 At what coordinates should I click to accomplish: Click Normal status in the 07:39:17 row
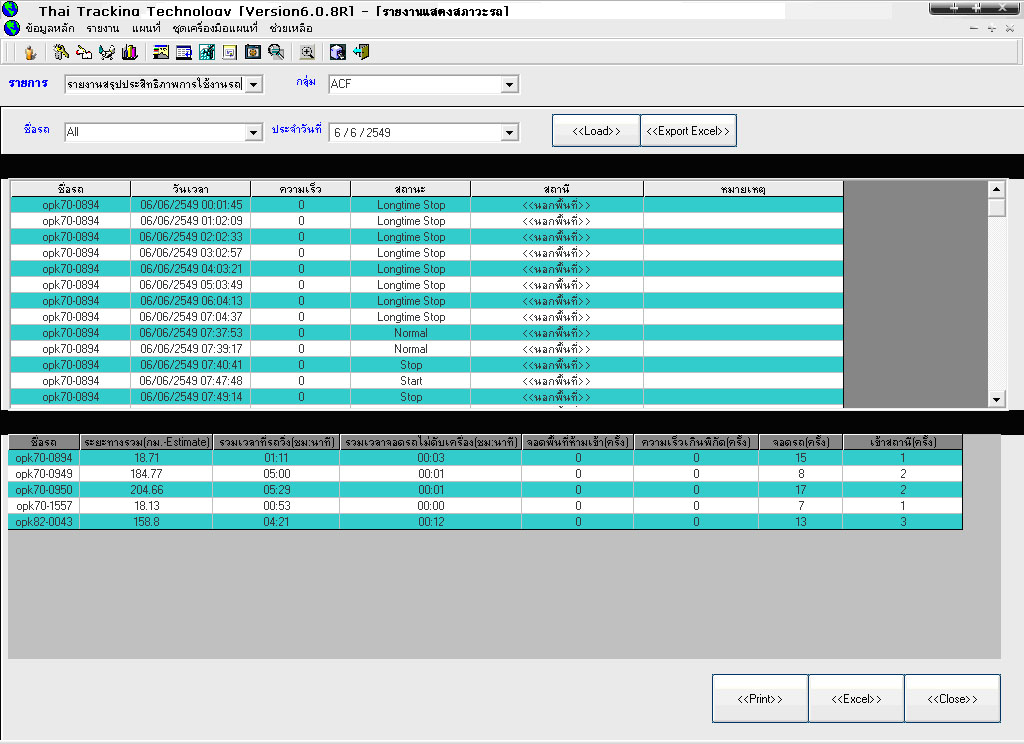[411, 349]
